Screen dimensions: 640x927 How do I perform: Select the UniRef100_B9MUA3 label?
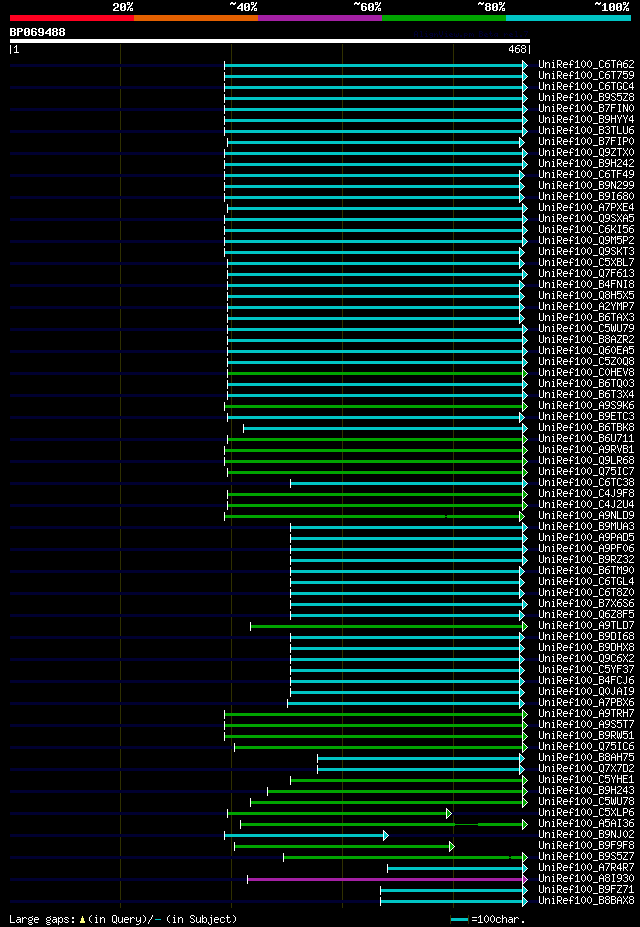586,527
